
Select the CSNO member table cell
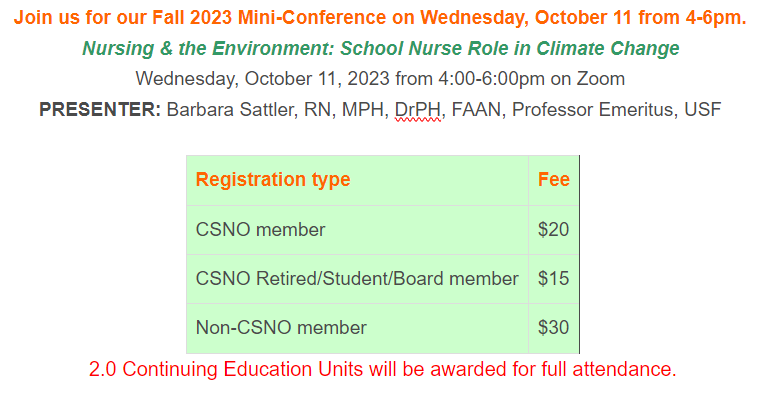coord(358,230)
